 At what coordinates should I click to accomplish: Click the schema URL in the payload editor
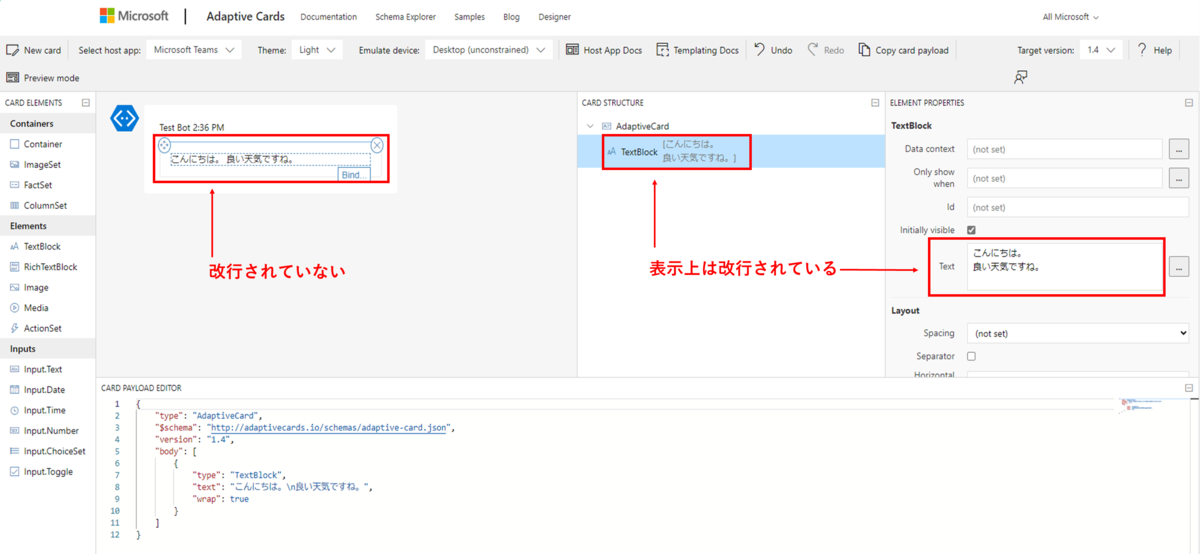coord(330,427)
